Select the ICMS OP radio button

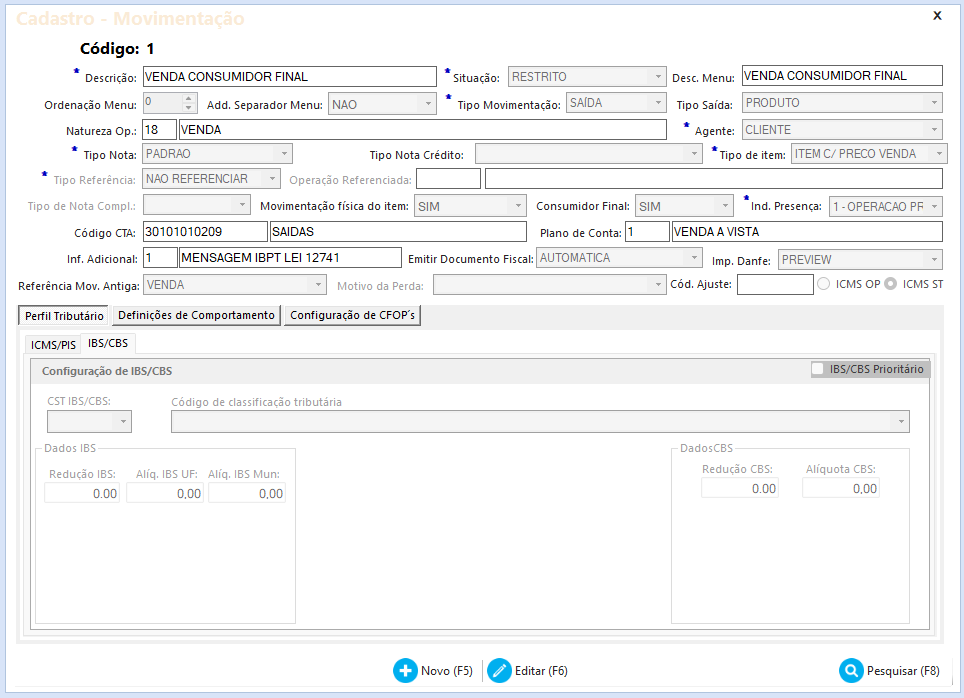tap(825, 284)
